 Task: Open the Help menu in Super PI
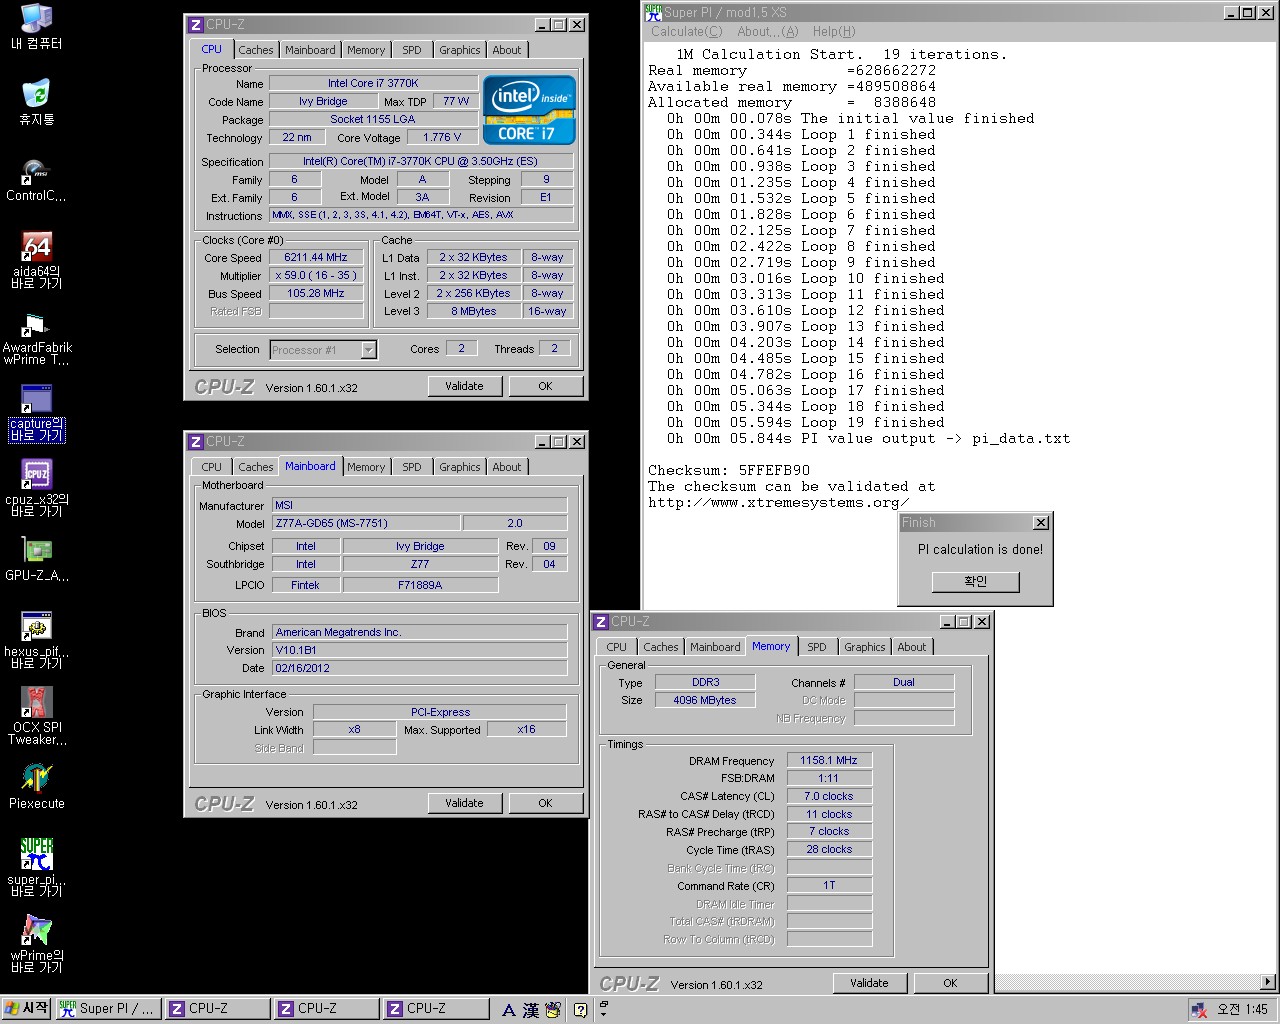click(833, 32)
